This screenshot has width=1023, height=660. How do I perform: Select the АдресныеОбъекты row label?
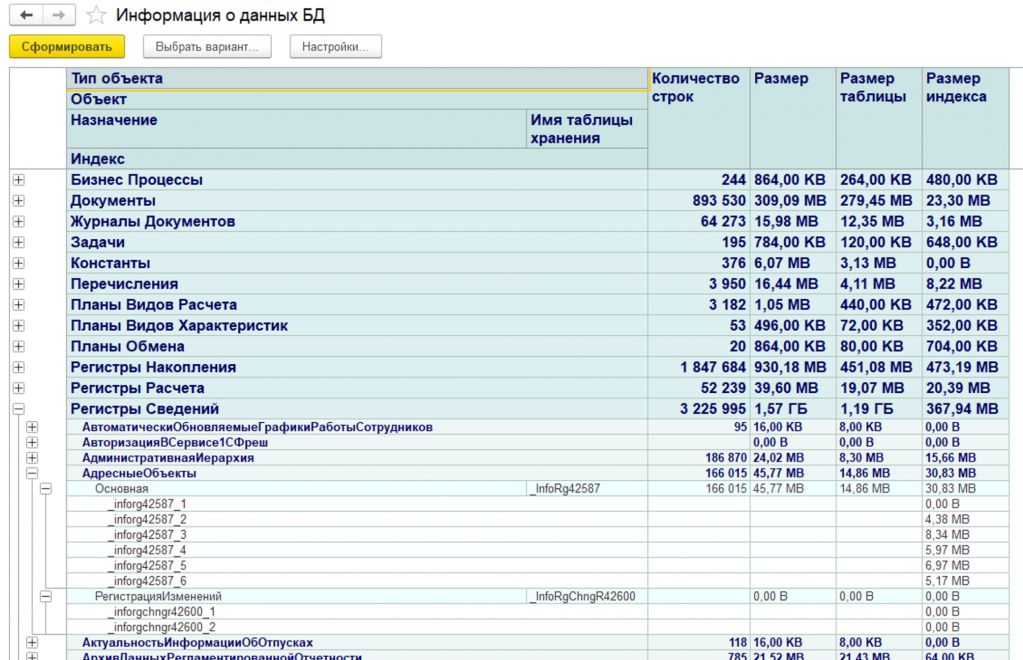tap(139, 473)
